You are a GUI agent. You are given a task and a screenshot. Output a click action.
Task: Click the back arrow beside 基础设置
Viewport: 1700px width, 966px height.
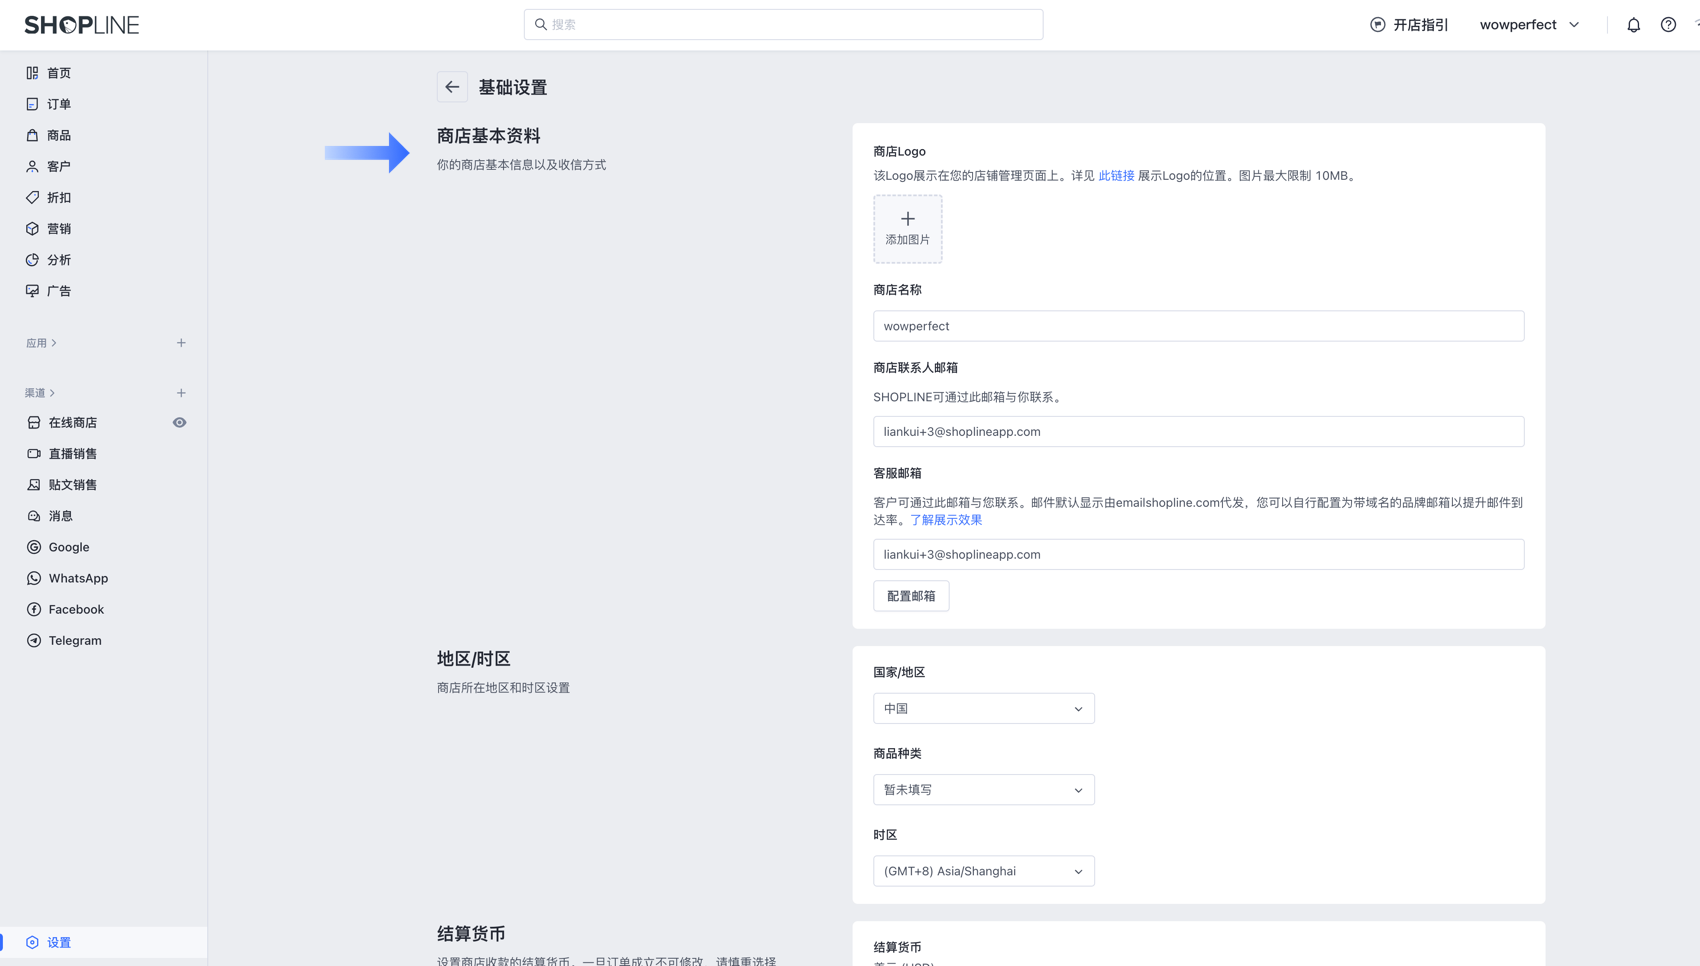452,87
